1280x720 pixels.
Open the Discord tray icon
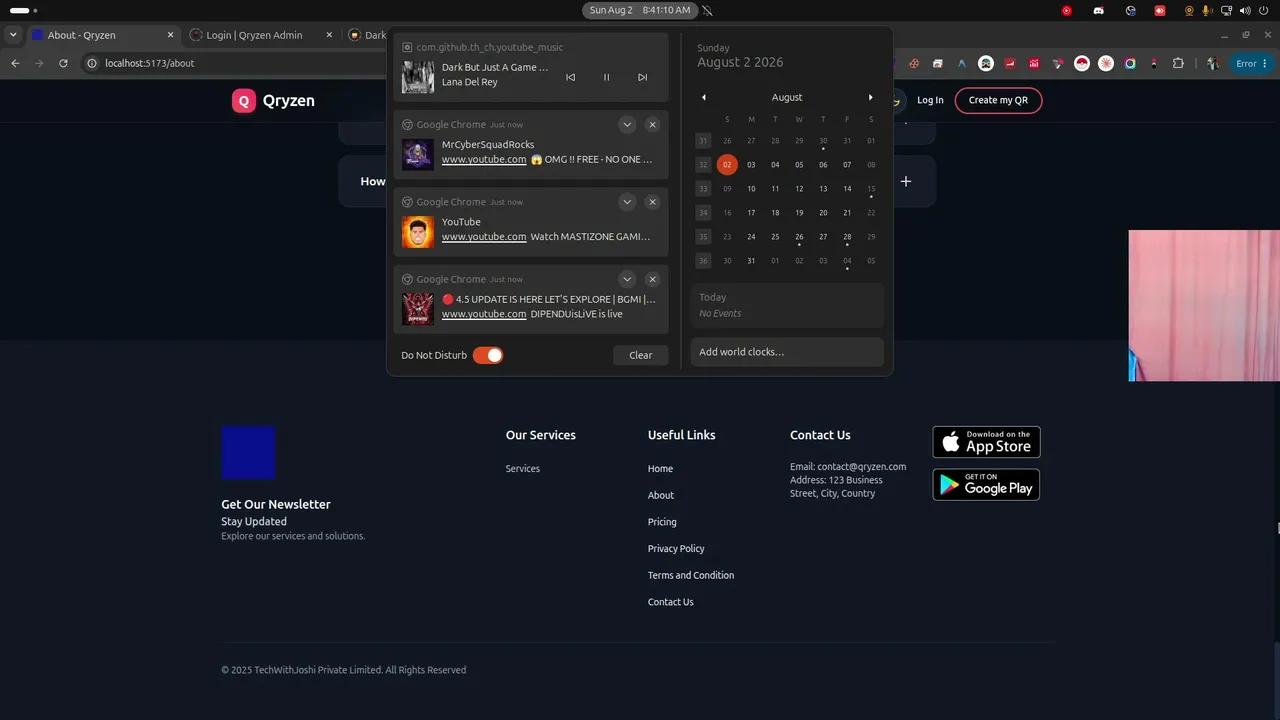pyautogui.click(x=1099, y=10)
